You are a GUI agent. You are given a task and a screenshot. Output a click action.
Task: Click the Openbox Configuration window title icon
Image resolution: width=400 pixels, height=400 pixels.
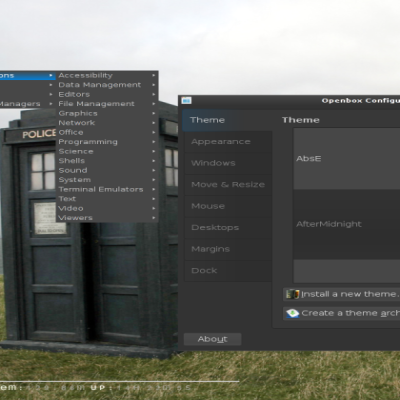[x=186, y=100]
